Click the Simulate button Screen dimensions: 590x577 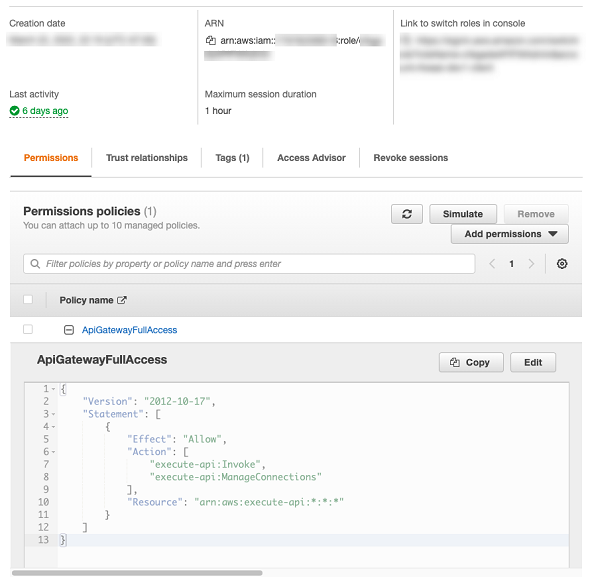coord(463,214)
